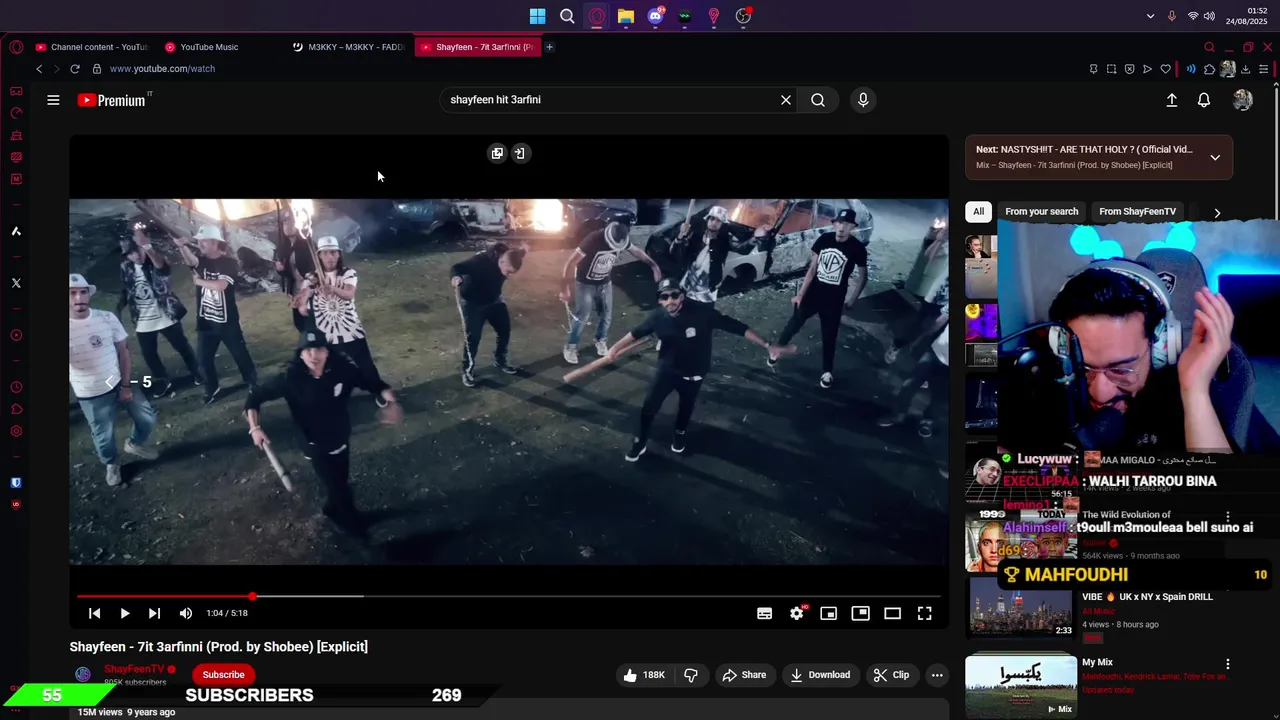Select From ShayFeenTV chip
The height and width of the screenshot is (720, 1280).
tap(1137, 211)
